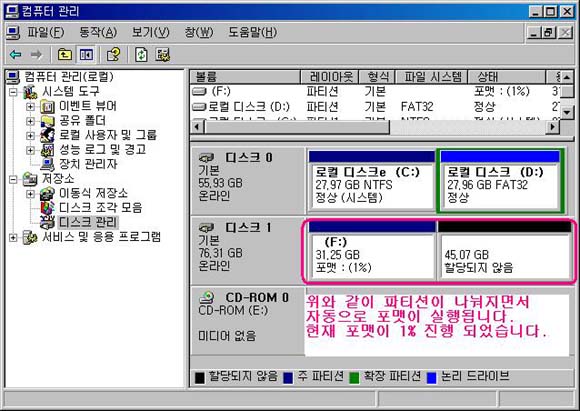The width and height of the screenshot is (580, 411).
Task: Click the Back arrow toolbar icon
Action: point(15,55)
